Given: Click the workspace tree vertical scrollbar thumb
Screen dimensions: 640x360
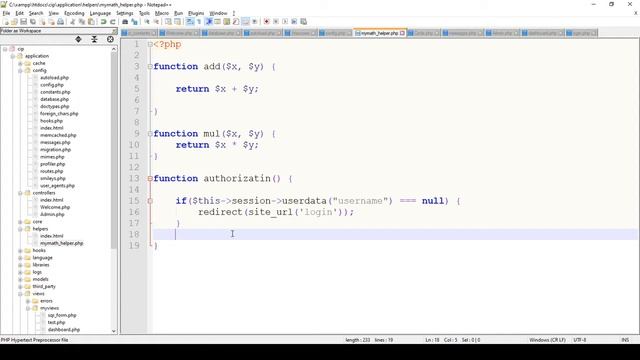Looking at the screenshot, I should pos(114,151).
